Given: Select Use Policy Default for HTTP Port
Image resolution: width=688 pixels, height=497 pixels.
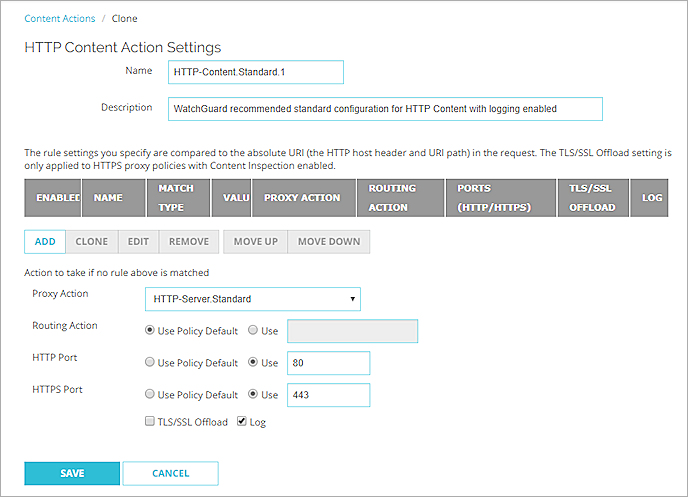Looking at the screenshot, I should click(x=150, y=362).
